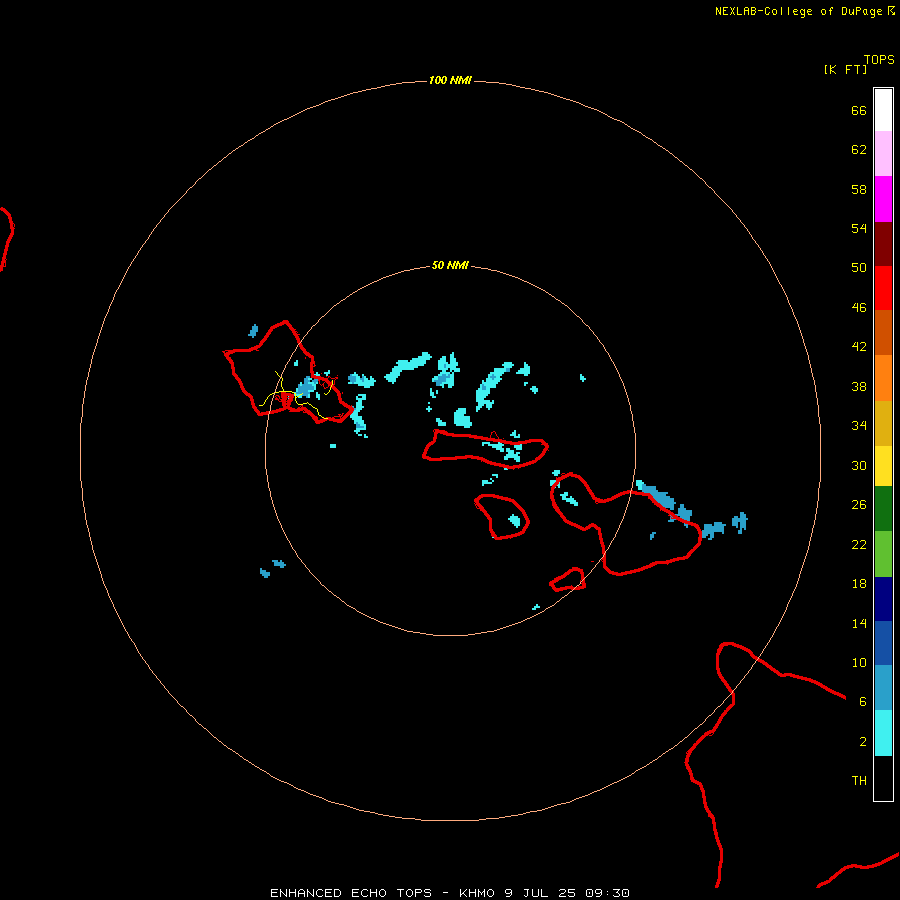Click the dark green 30 kft legend swatch
The image size is (900, 900).
point(883,509)
